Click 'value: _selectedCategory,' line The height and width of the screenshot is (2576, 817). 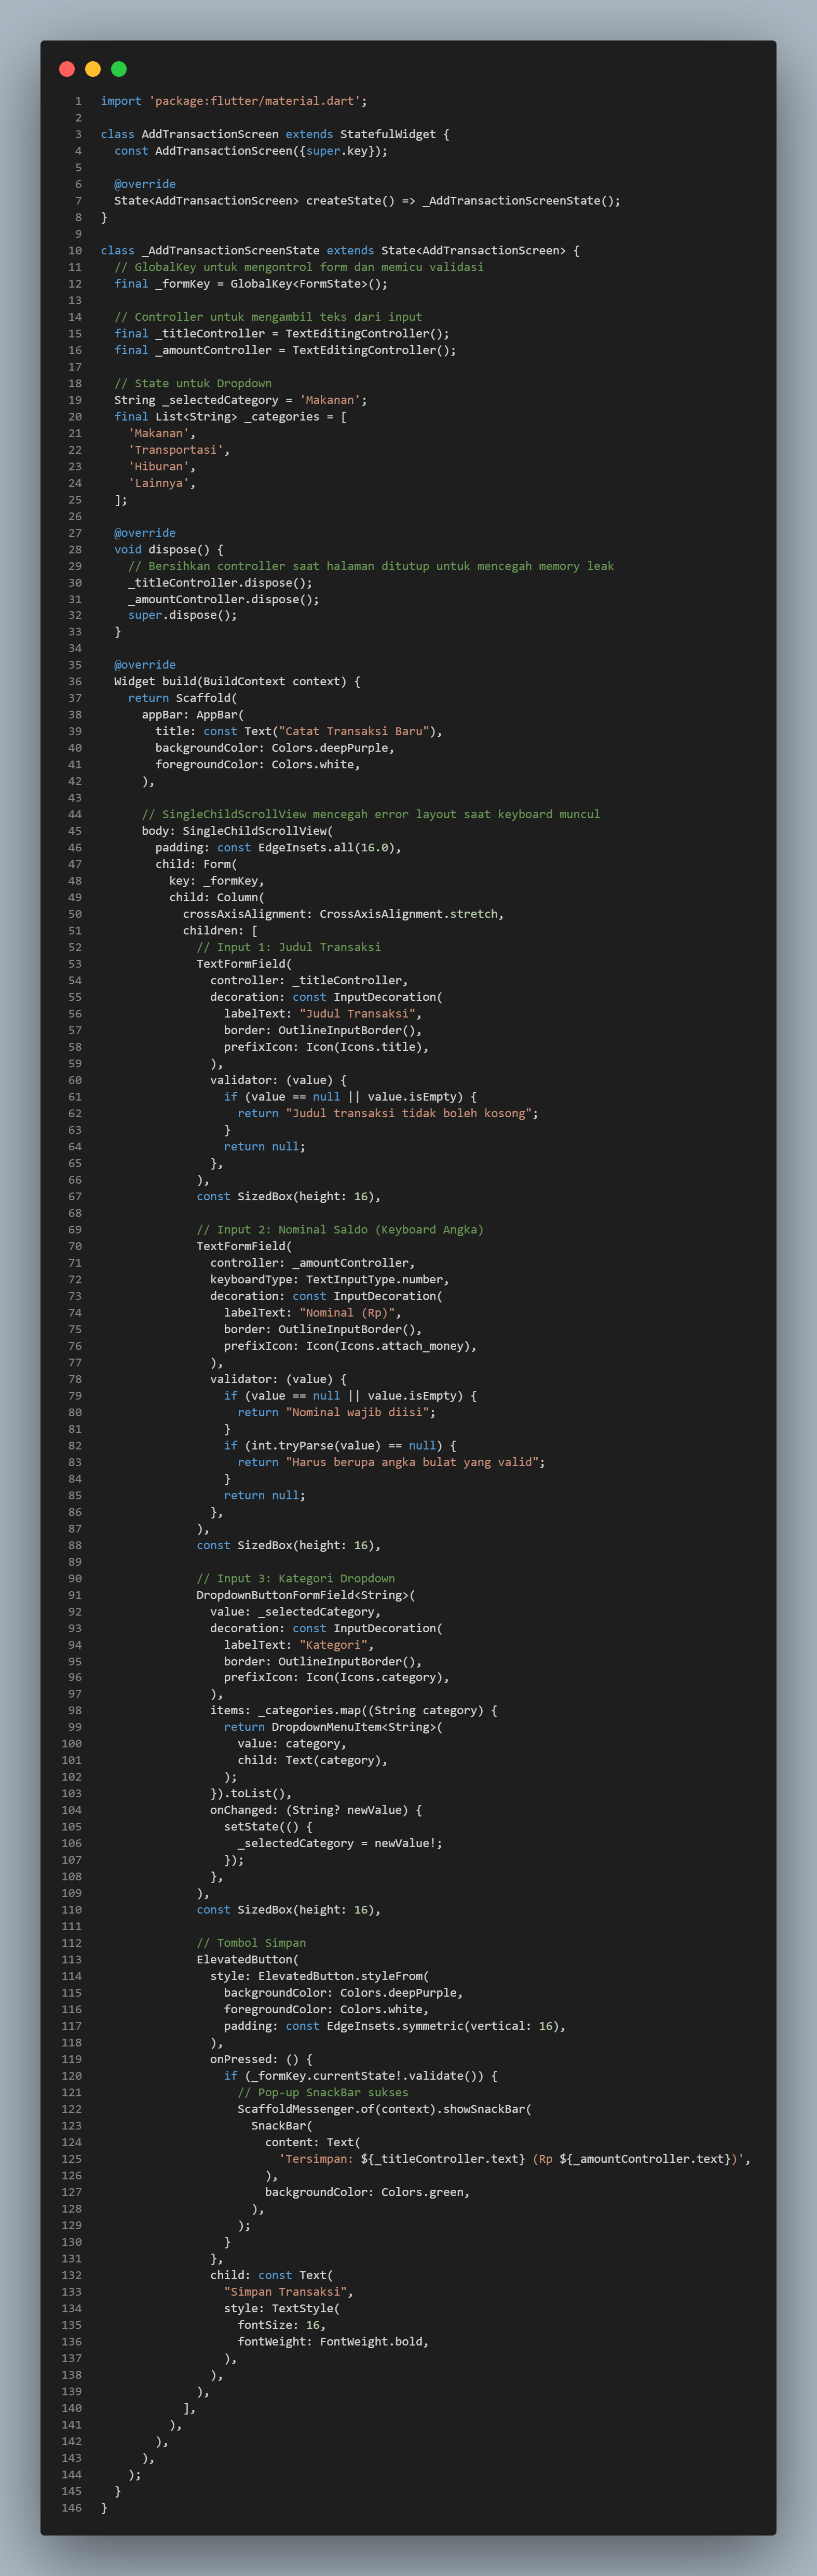(295, 1611)
